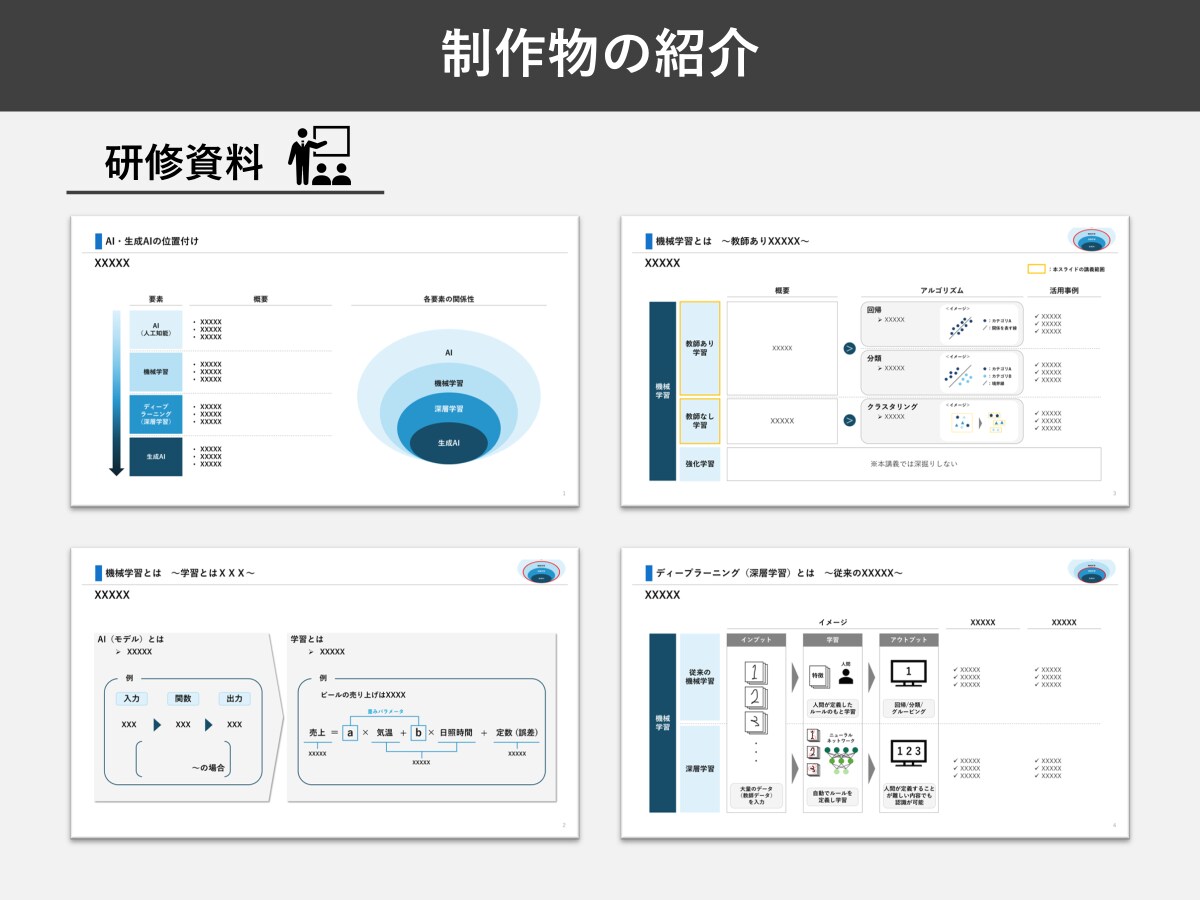Click the yellow legend box for 本スライドの講義範囲
The height and width of the screenshot is (900, 1200).
pos(1037,269)
